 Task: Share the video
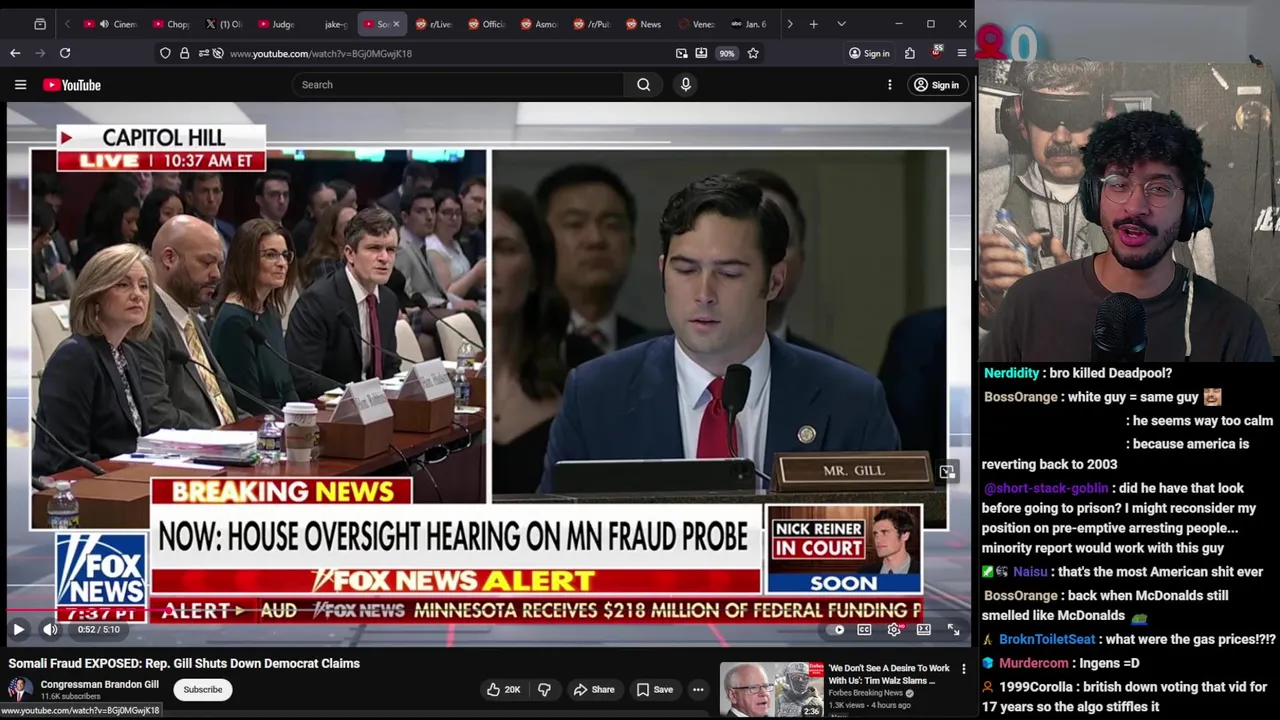pyautogui.click(x=593, y=689)
